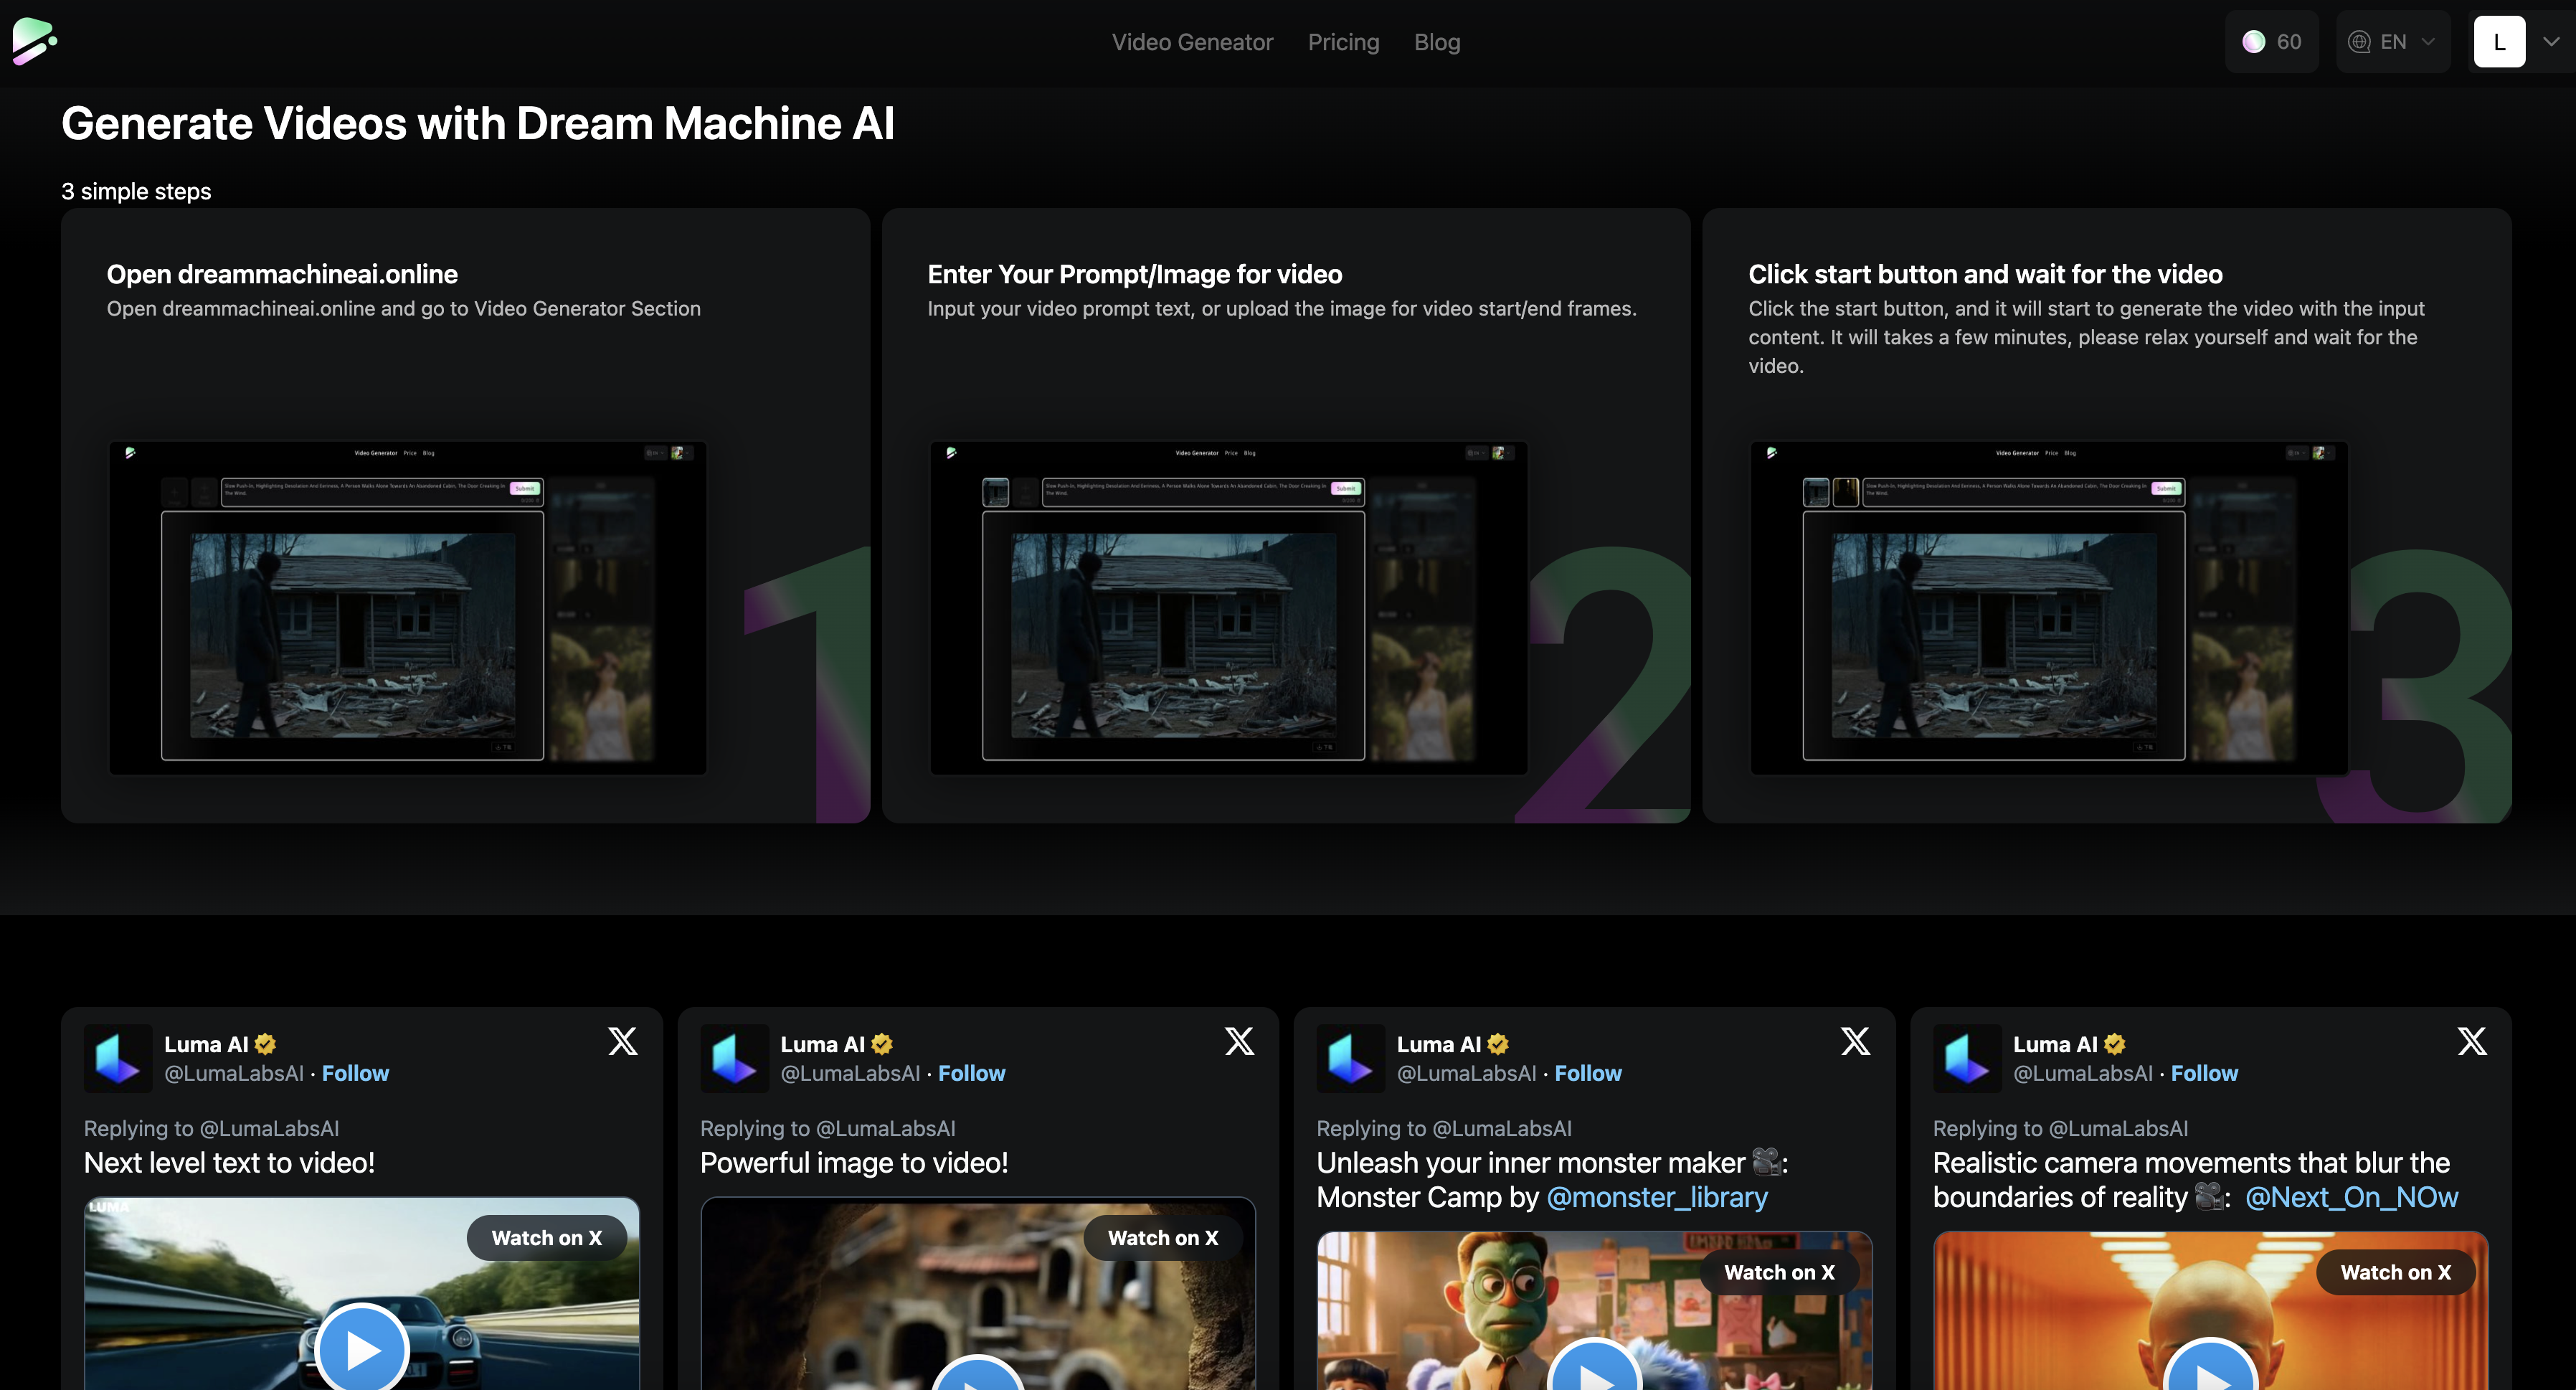Click the L user avatar button

point(2499,42)
